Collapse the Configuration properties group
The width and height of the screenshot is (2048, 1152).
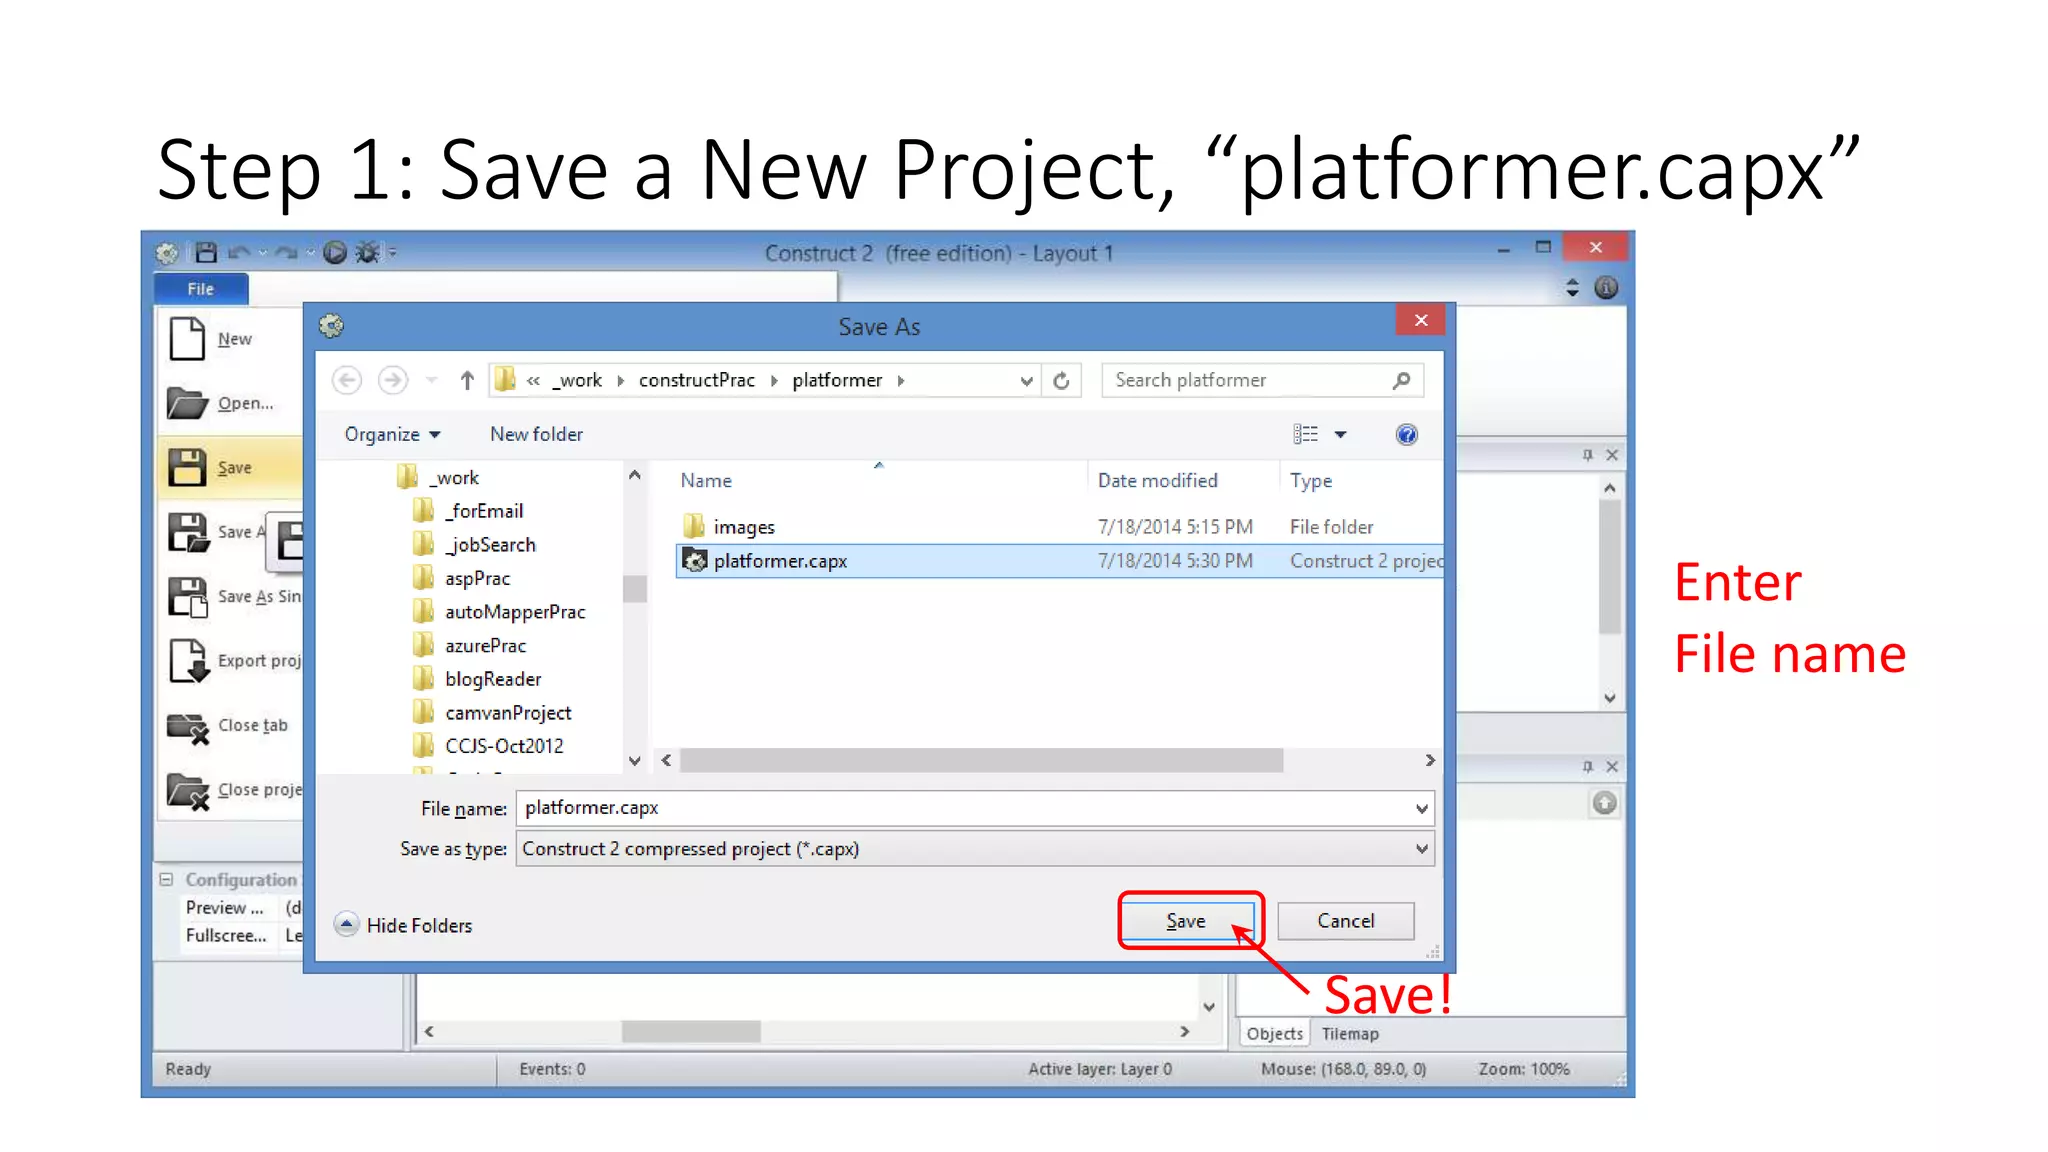[166, 880]
